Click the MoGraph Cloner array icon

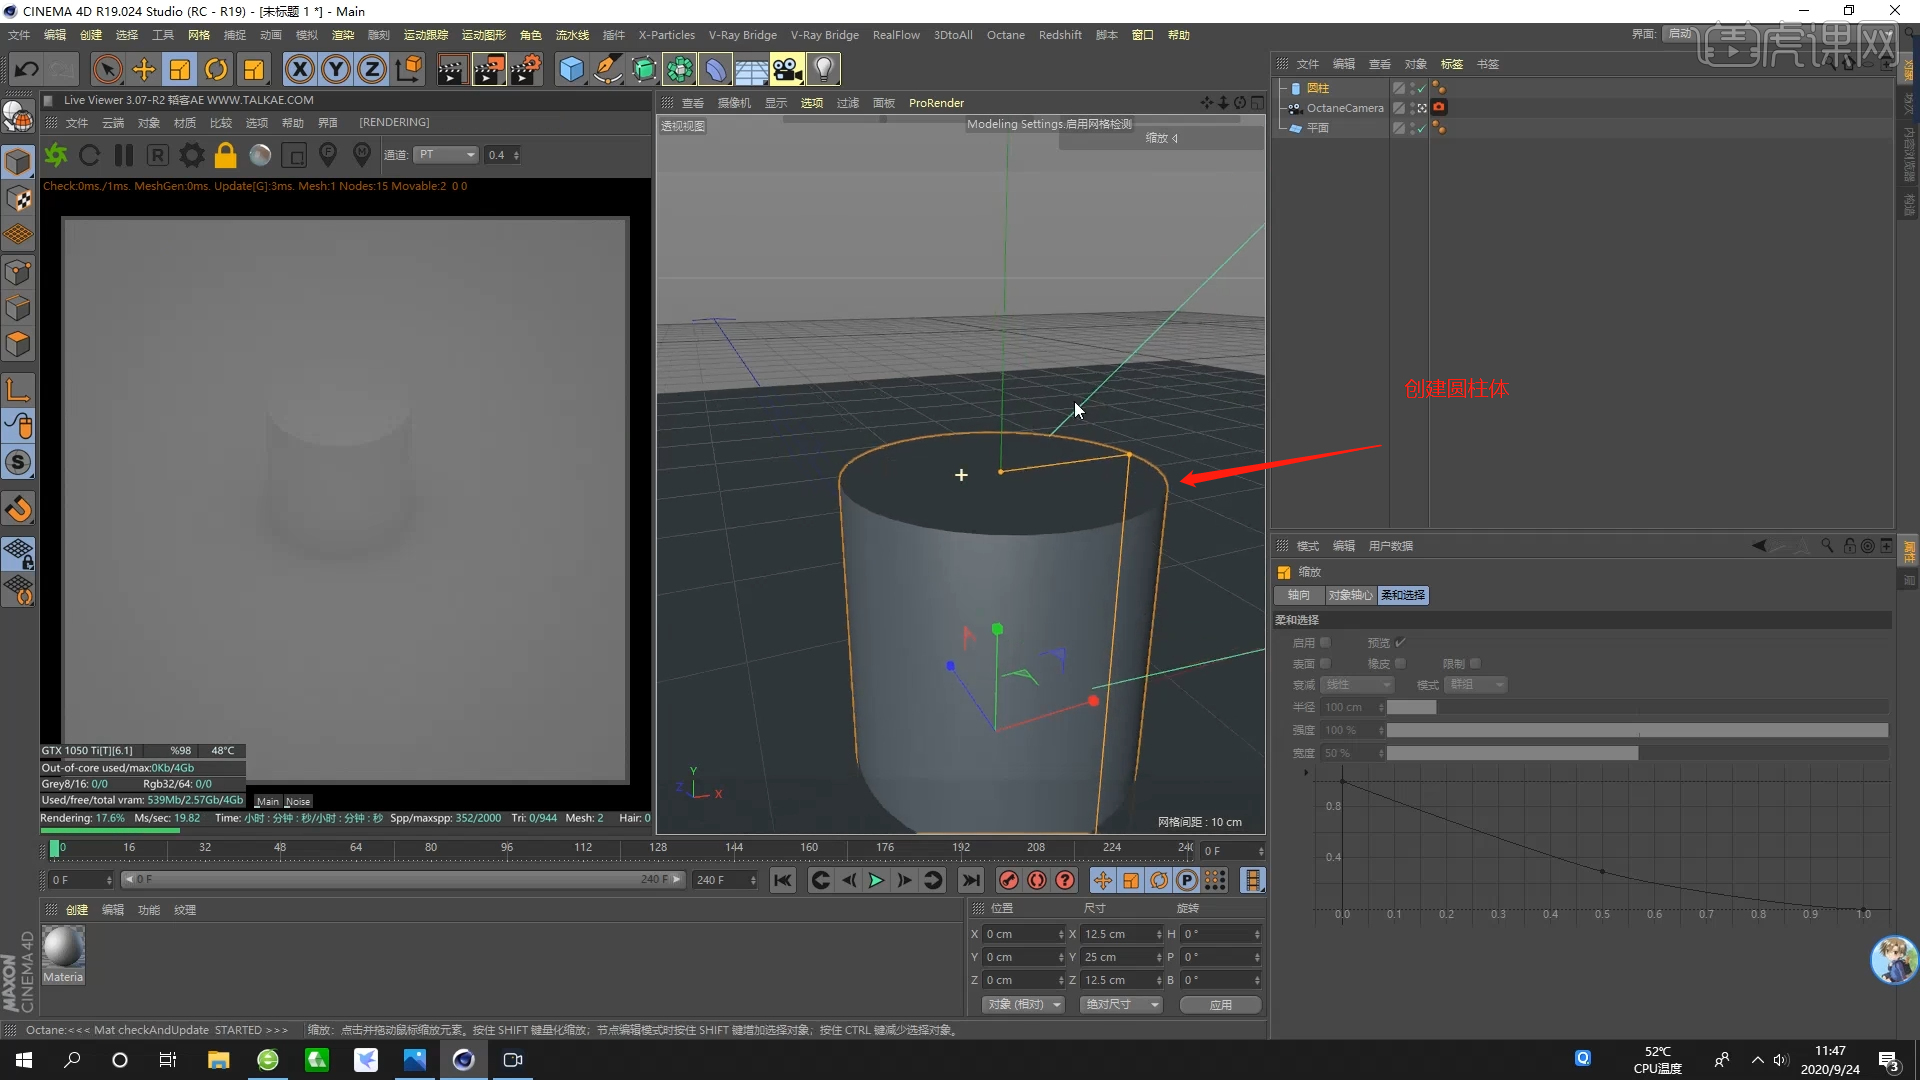point(679,69)
